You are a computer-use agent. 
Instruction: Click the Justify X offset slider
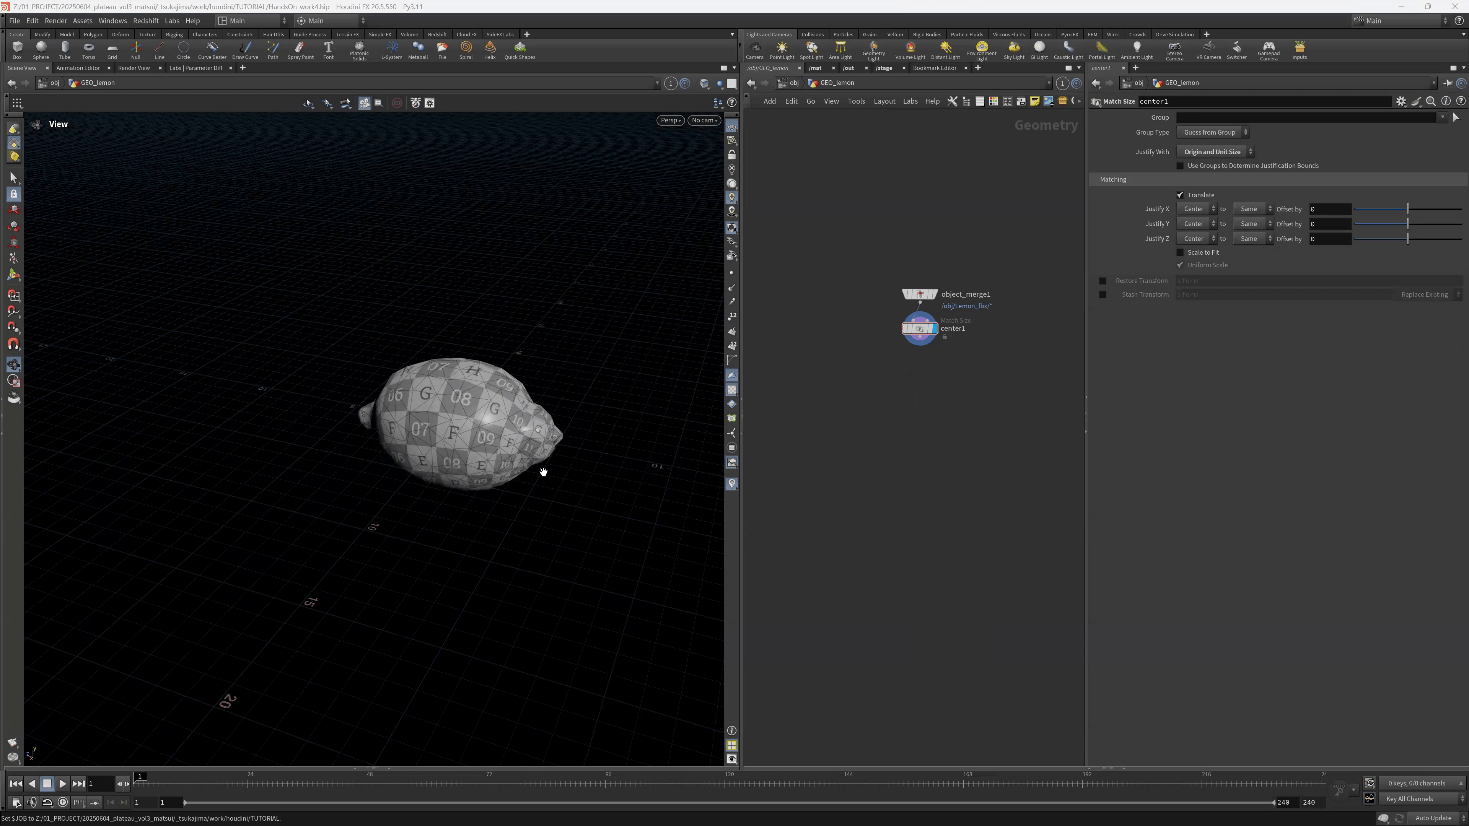coord(1408,209)
